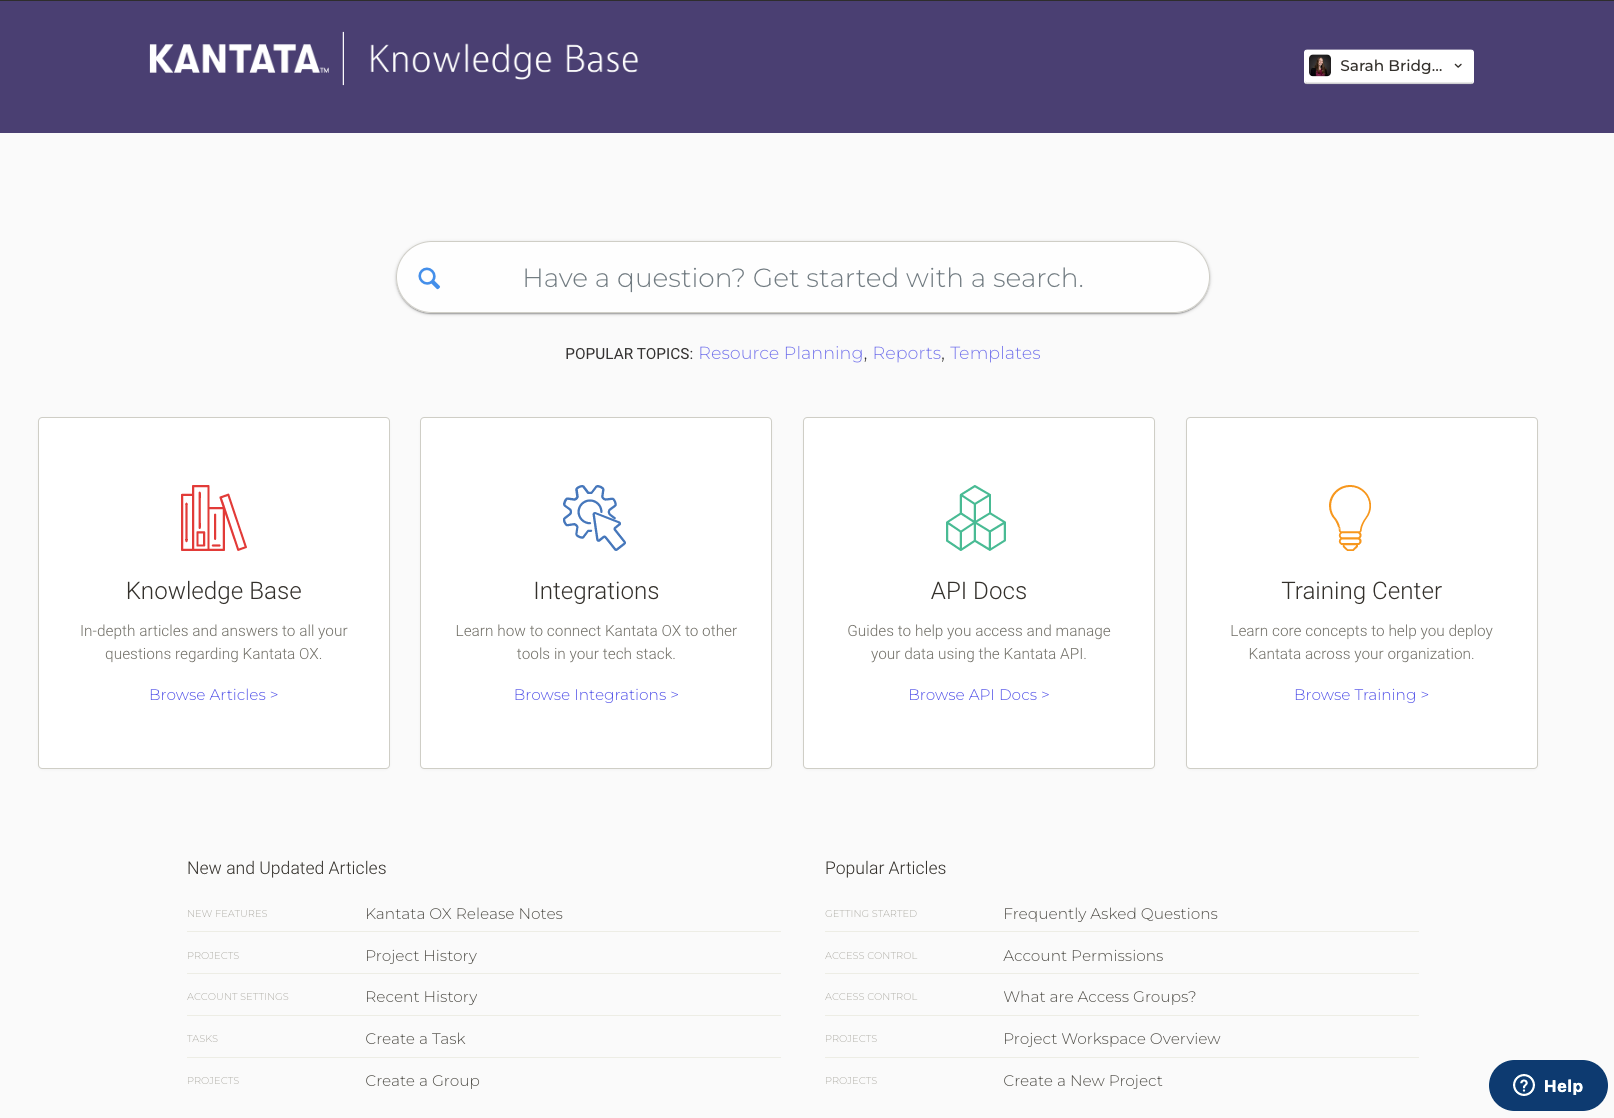Click Sarah Bridges' profile avatar
The width and height of the screenshot is (1614, 1118).
(x=1321, y=66)
